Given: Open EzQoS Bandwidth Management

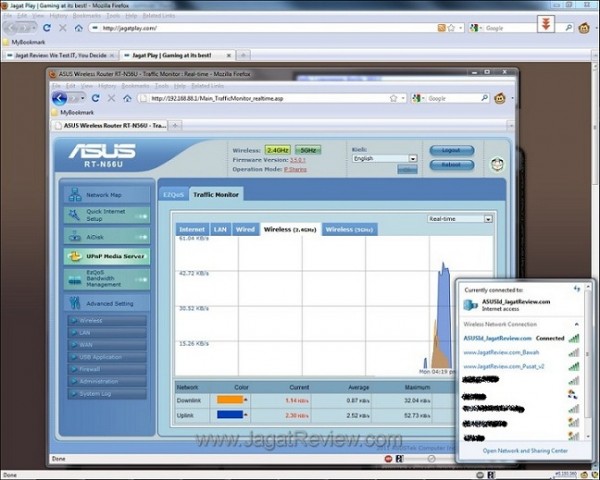Looking at the screenshot, I should pos(107,279).
